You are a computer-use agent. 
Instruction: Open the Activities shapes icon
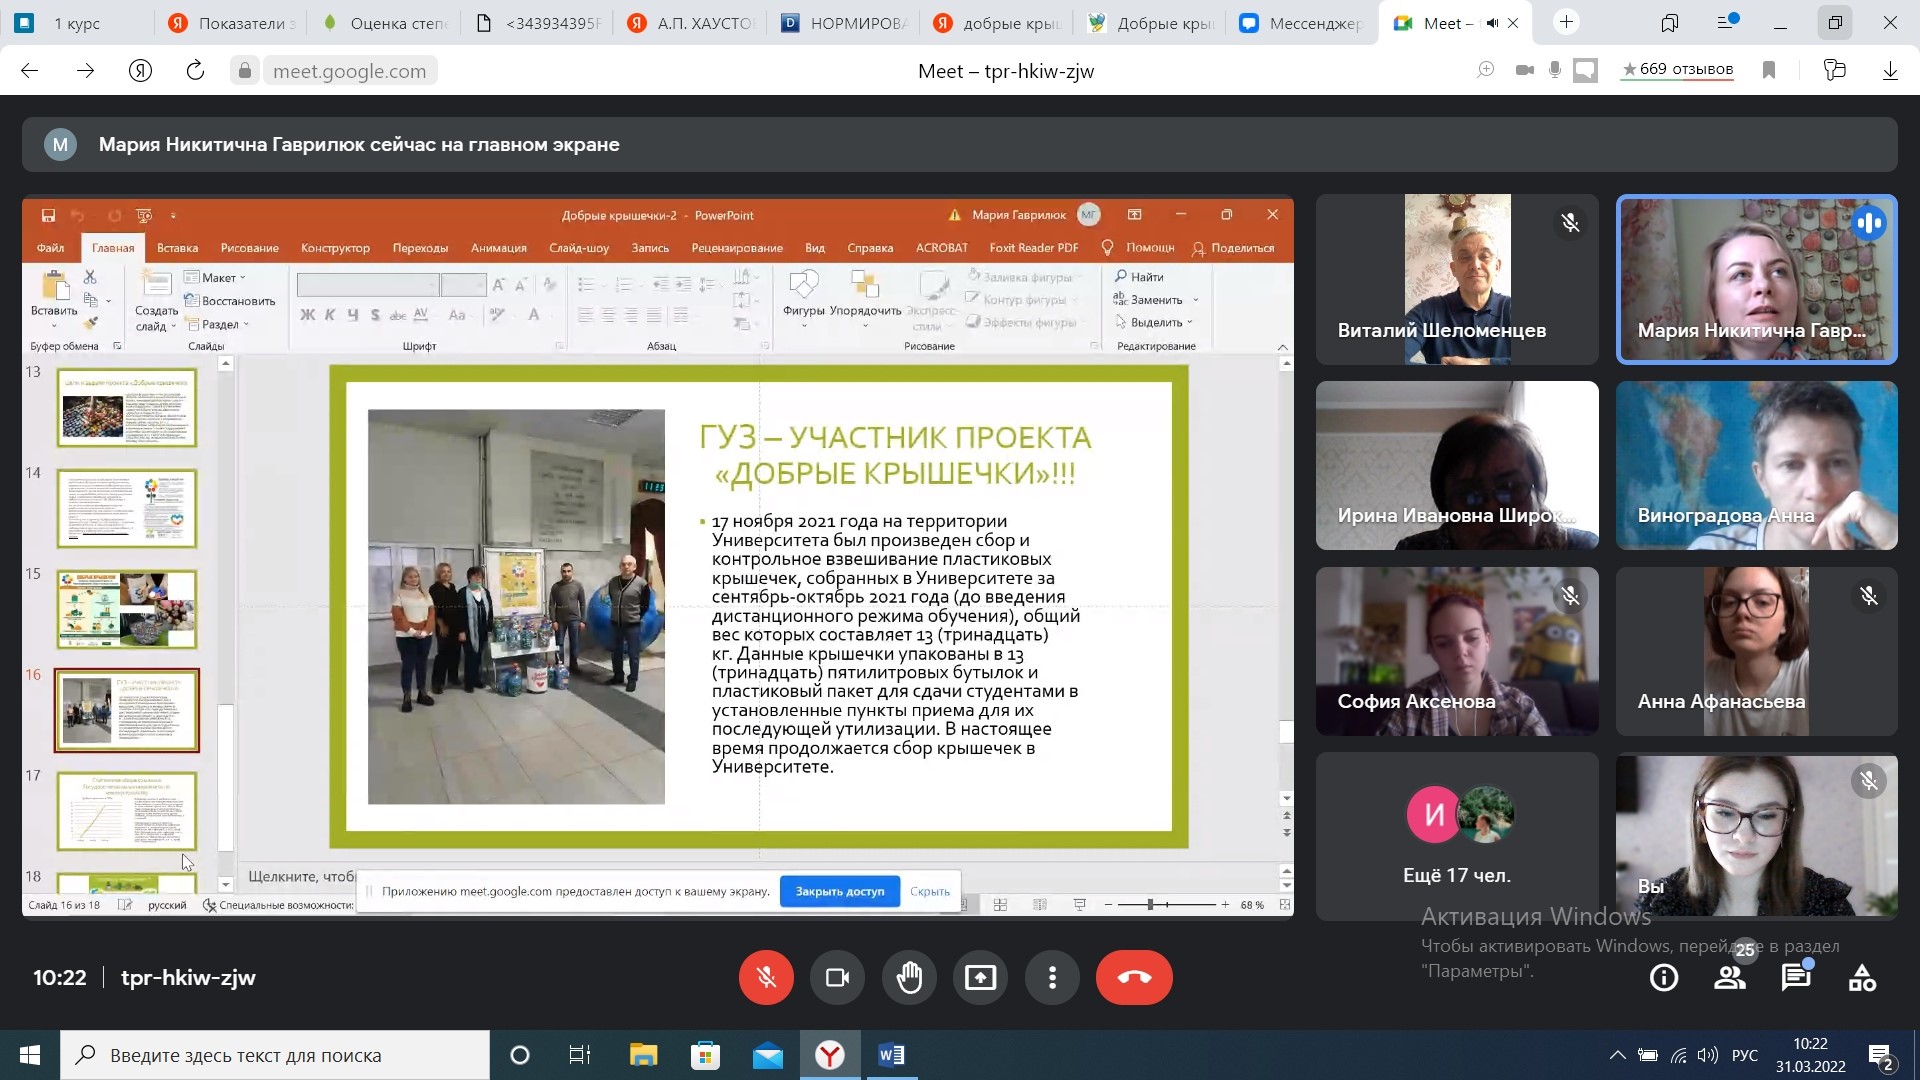[1862, 978]
